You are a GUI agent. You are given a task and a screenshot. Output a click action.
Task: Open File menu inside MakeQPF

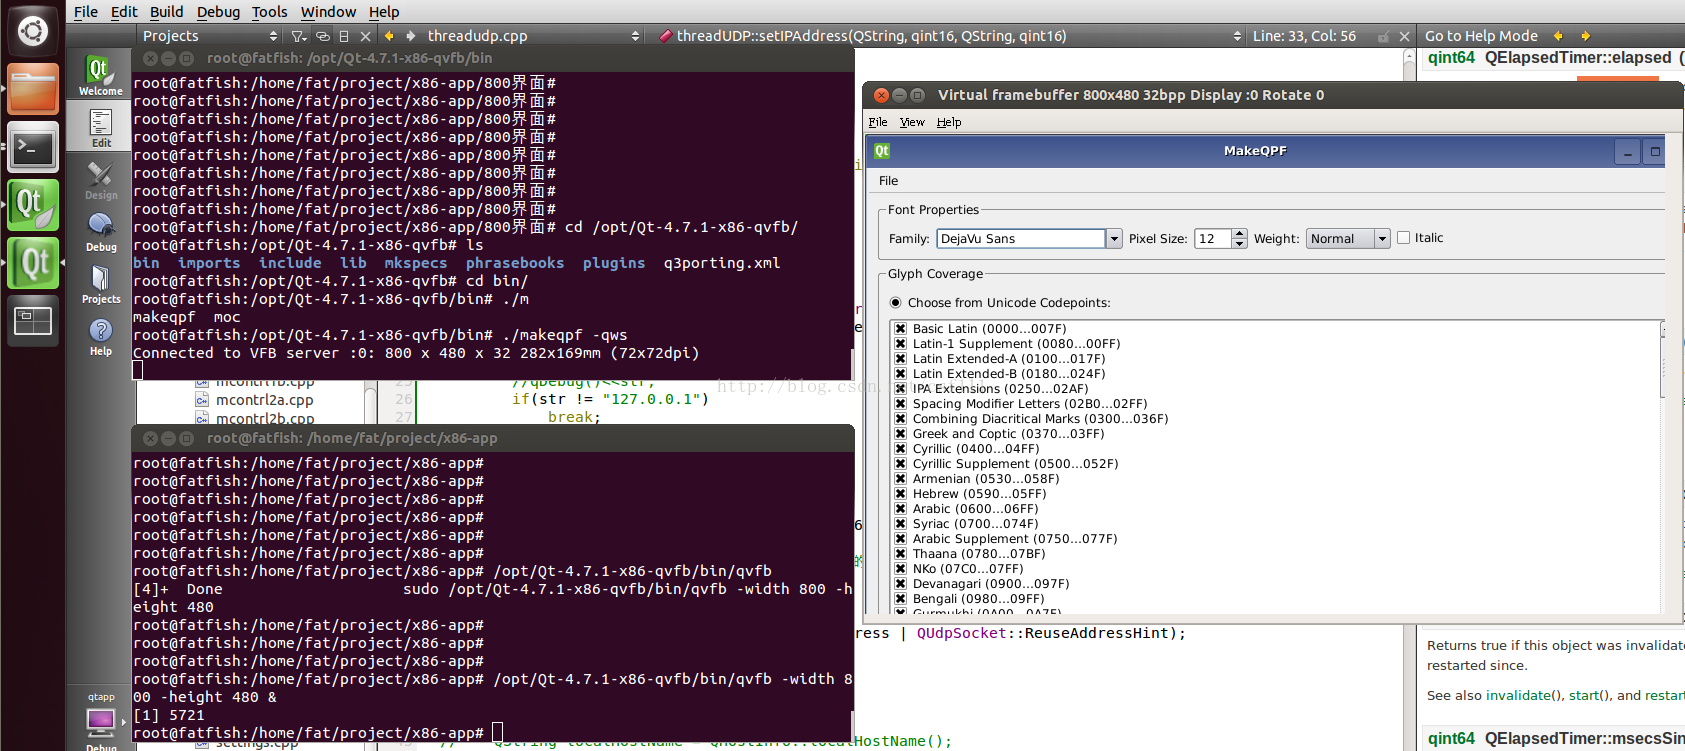pyautogui.click(x=888, y=181)
